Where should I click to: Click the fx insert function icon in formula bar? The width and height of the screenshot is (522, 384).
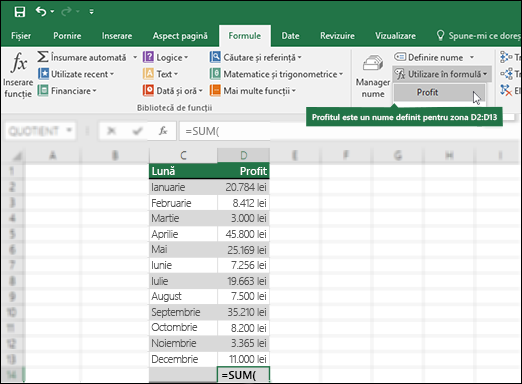[x=163, y=131]
